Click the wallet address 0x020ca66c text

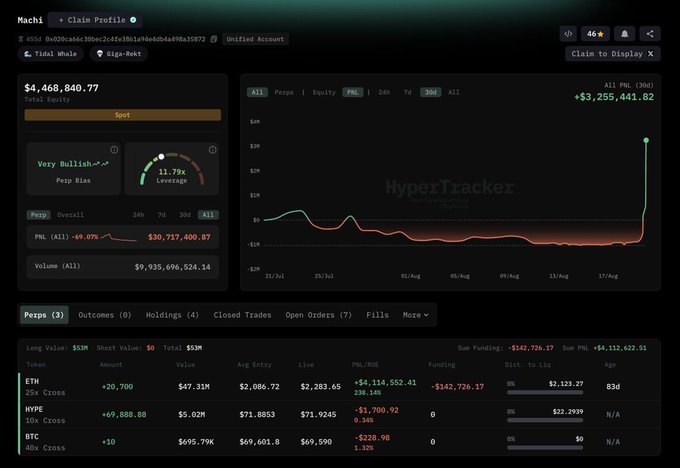pyautogui.click(x=125, y=39)
